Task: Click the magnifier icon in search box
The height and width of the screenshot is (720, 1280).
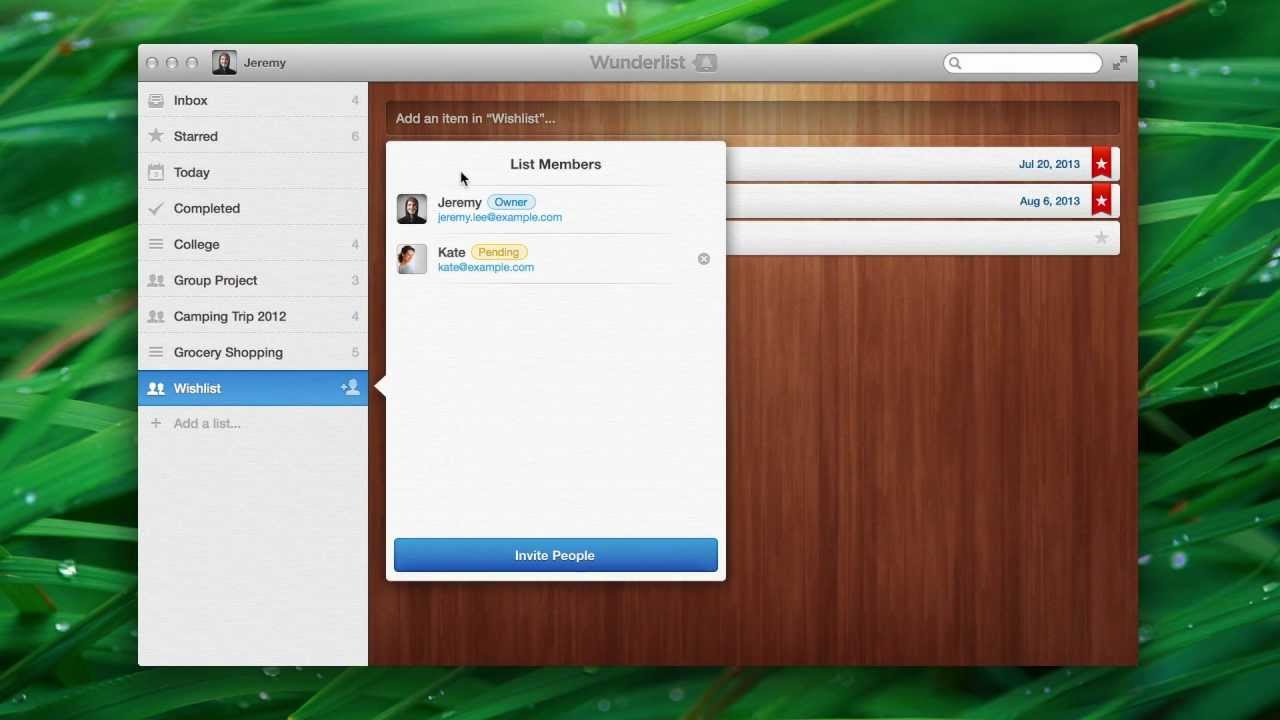Action: tap(955, 63)
